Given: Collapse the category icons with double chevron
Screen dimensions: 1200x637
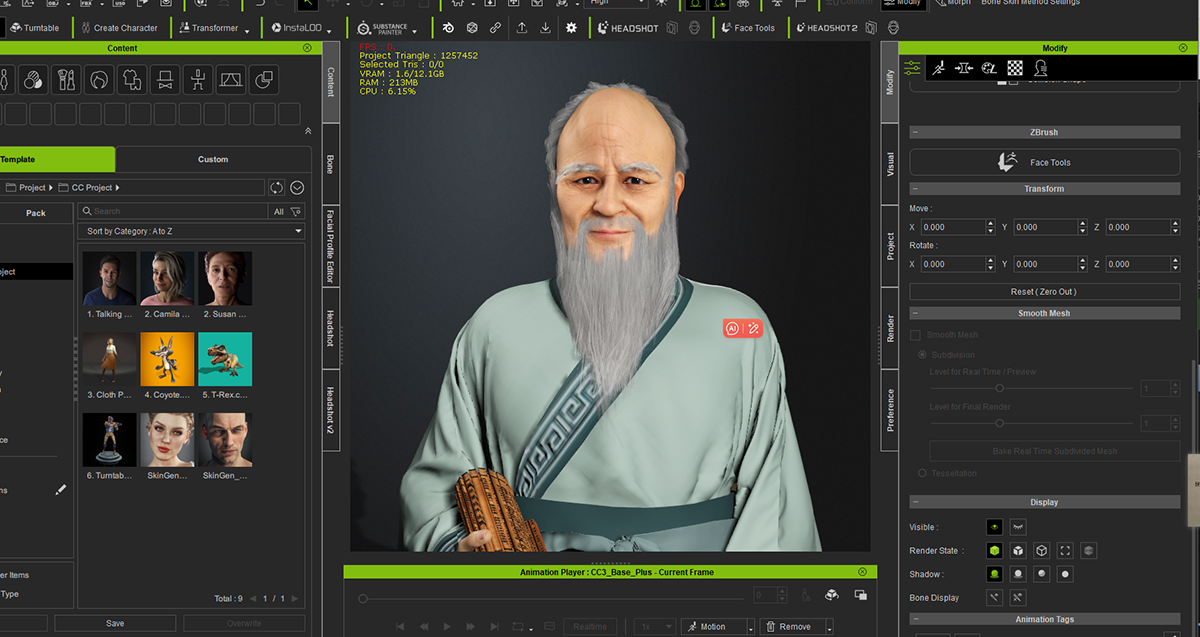Looking at the screenshot, I should (308, 131).
